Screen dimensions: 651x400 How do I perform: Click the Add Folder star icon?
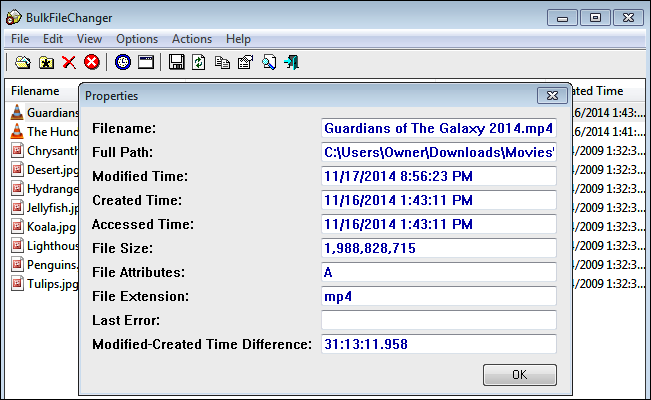point(46,63)
